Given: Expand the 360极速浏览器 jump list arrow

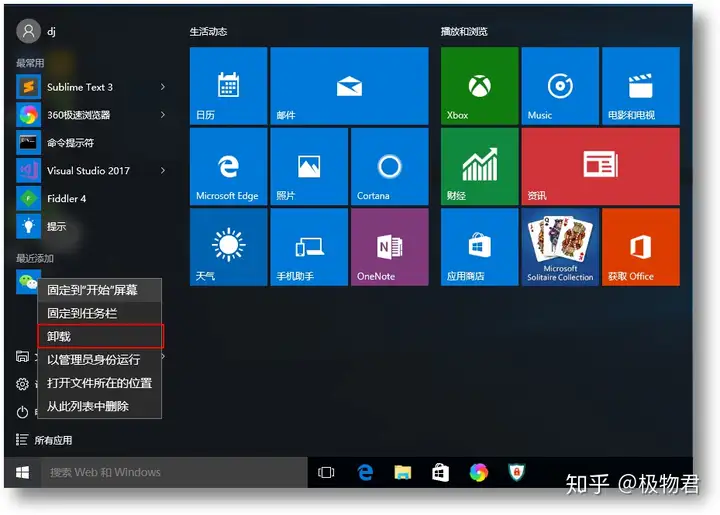Looking at the screenshot, I should [163, 115].
